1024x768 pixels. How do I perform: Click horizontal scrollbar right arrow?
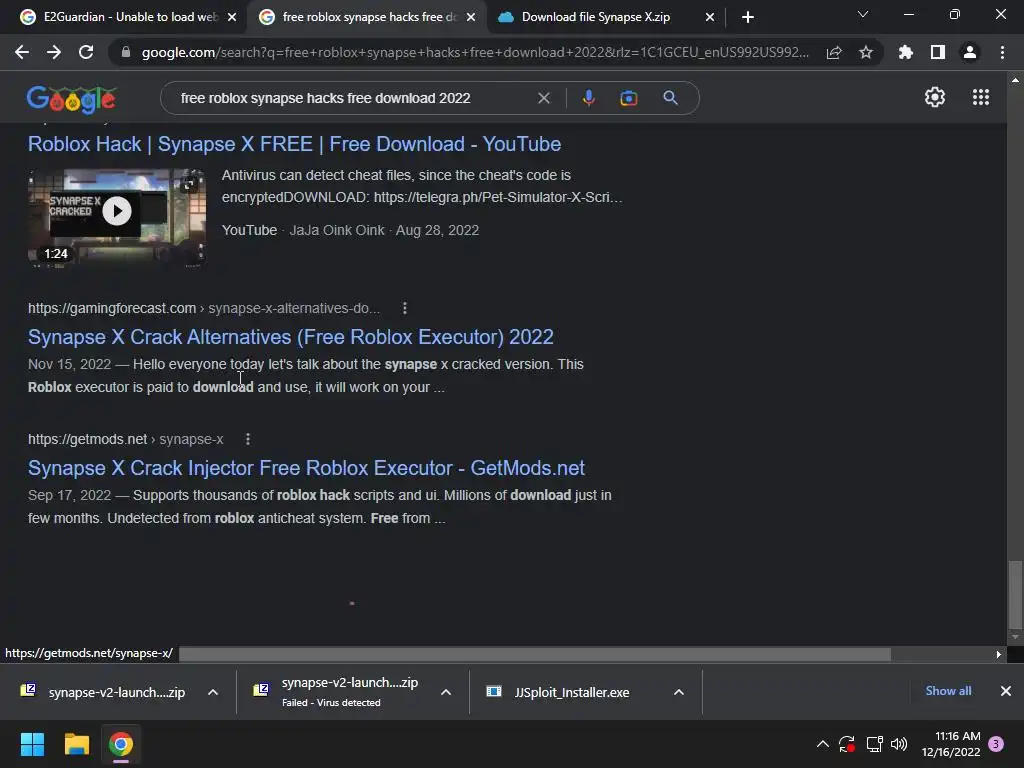(x=999, y=654)
